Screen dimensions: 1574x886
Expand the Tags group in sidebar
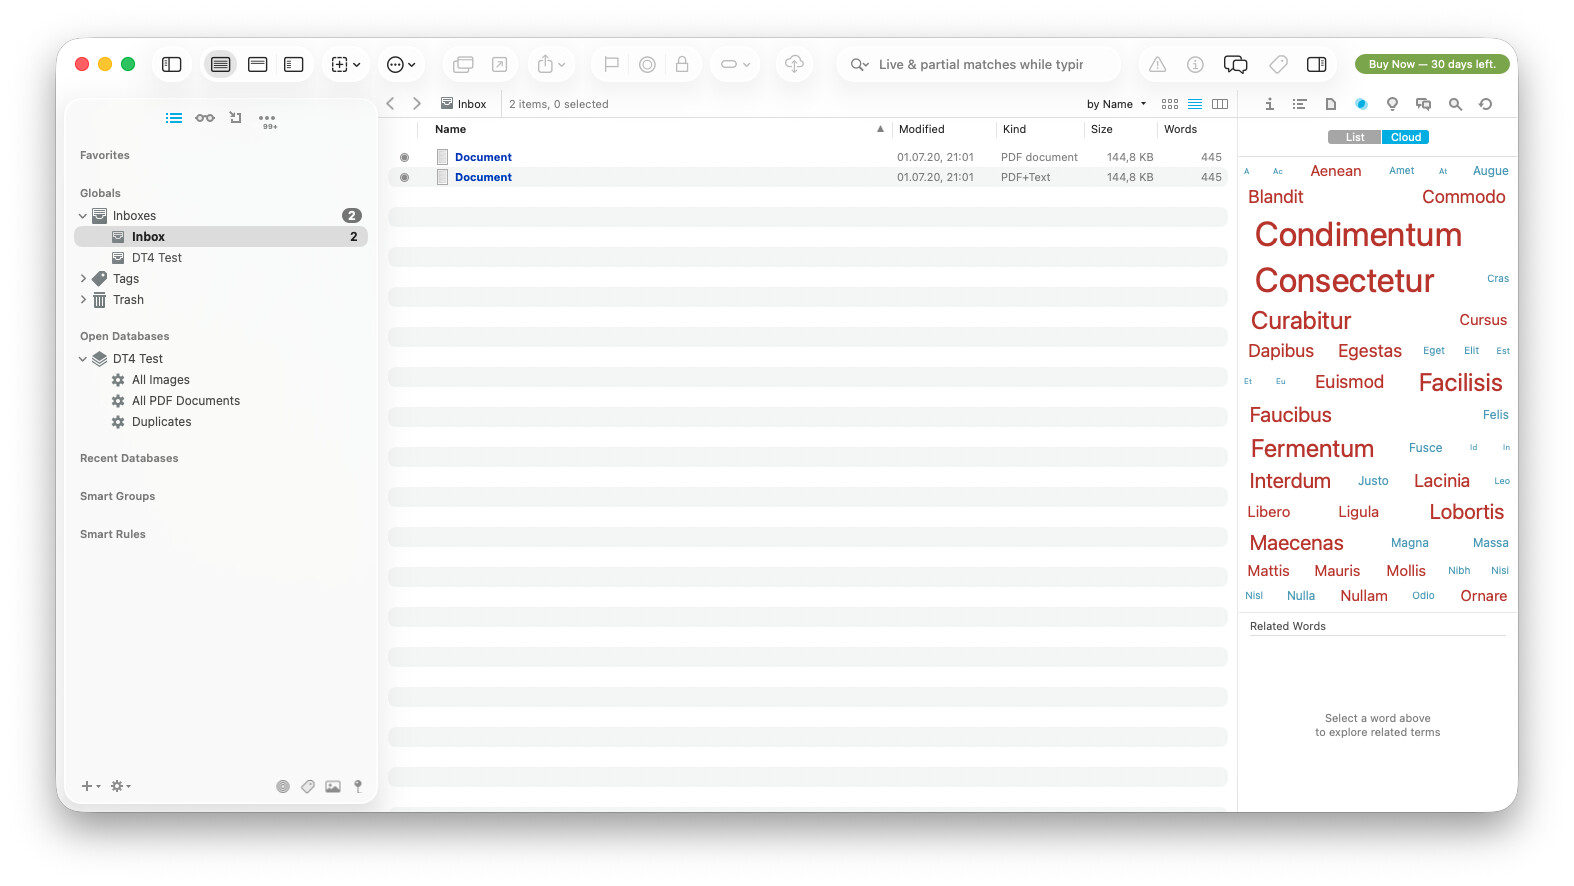click(83, 279)
